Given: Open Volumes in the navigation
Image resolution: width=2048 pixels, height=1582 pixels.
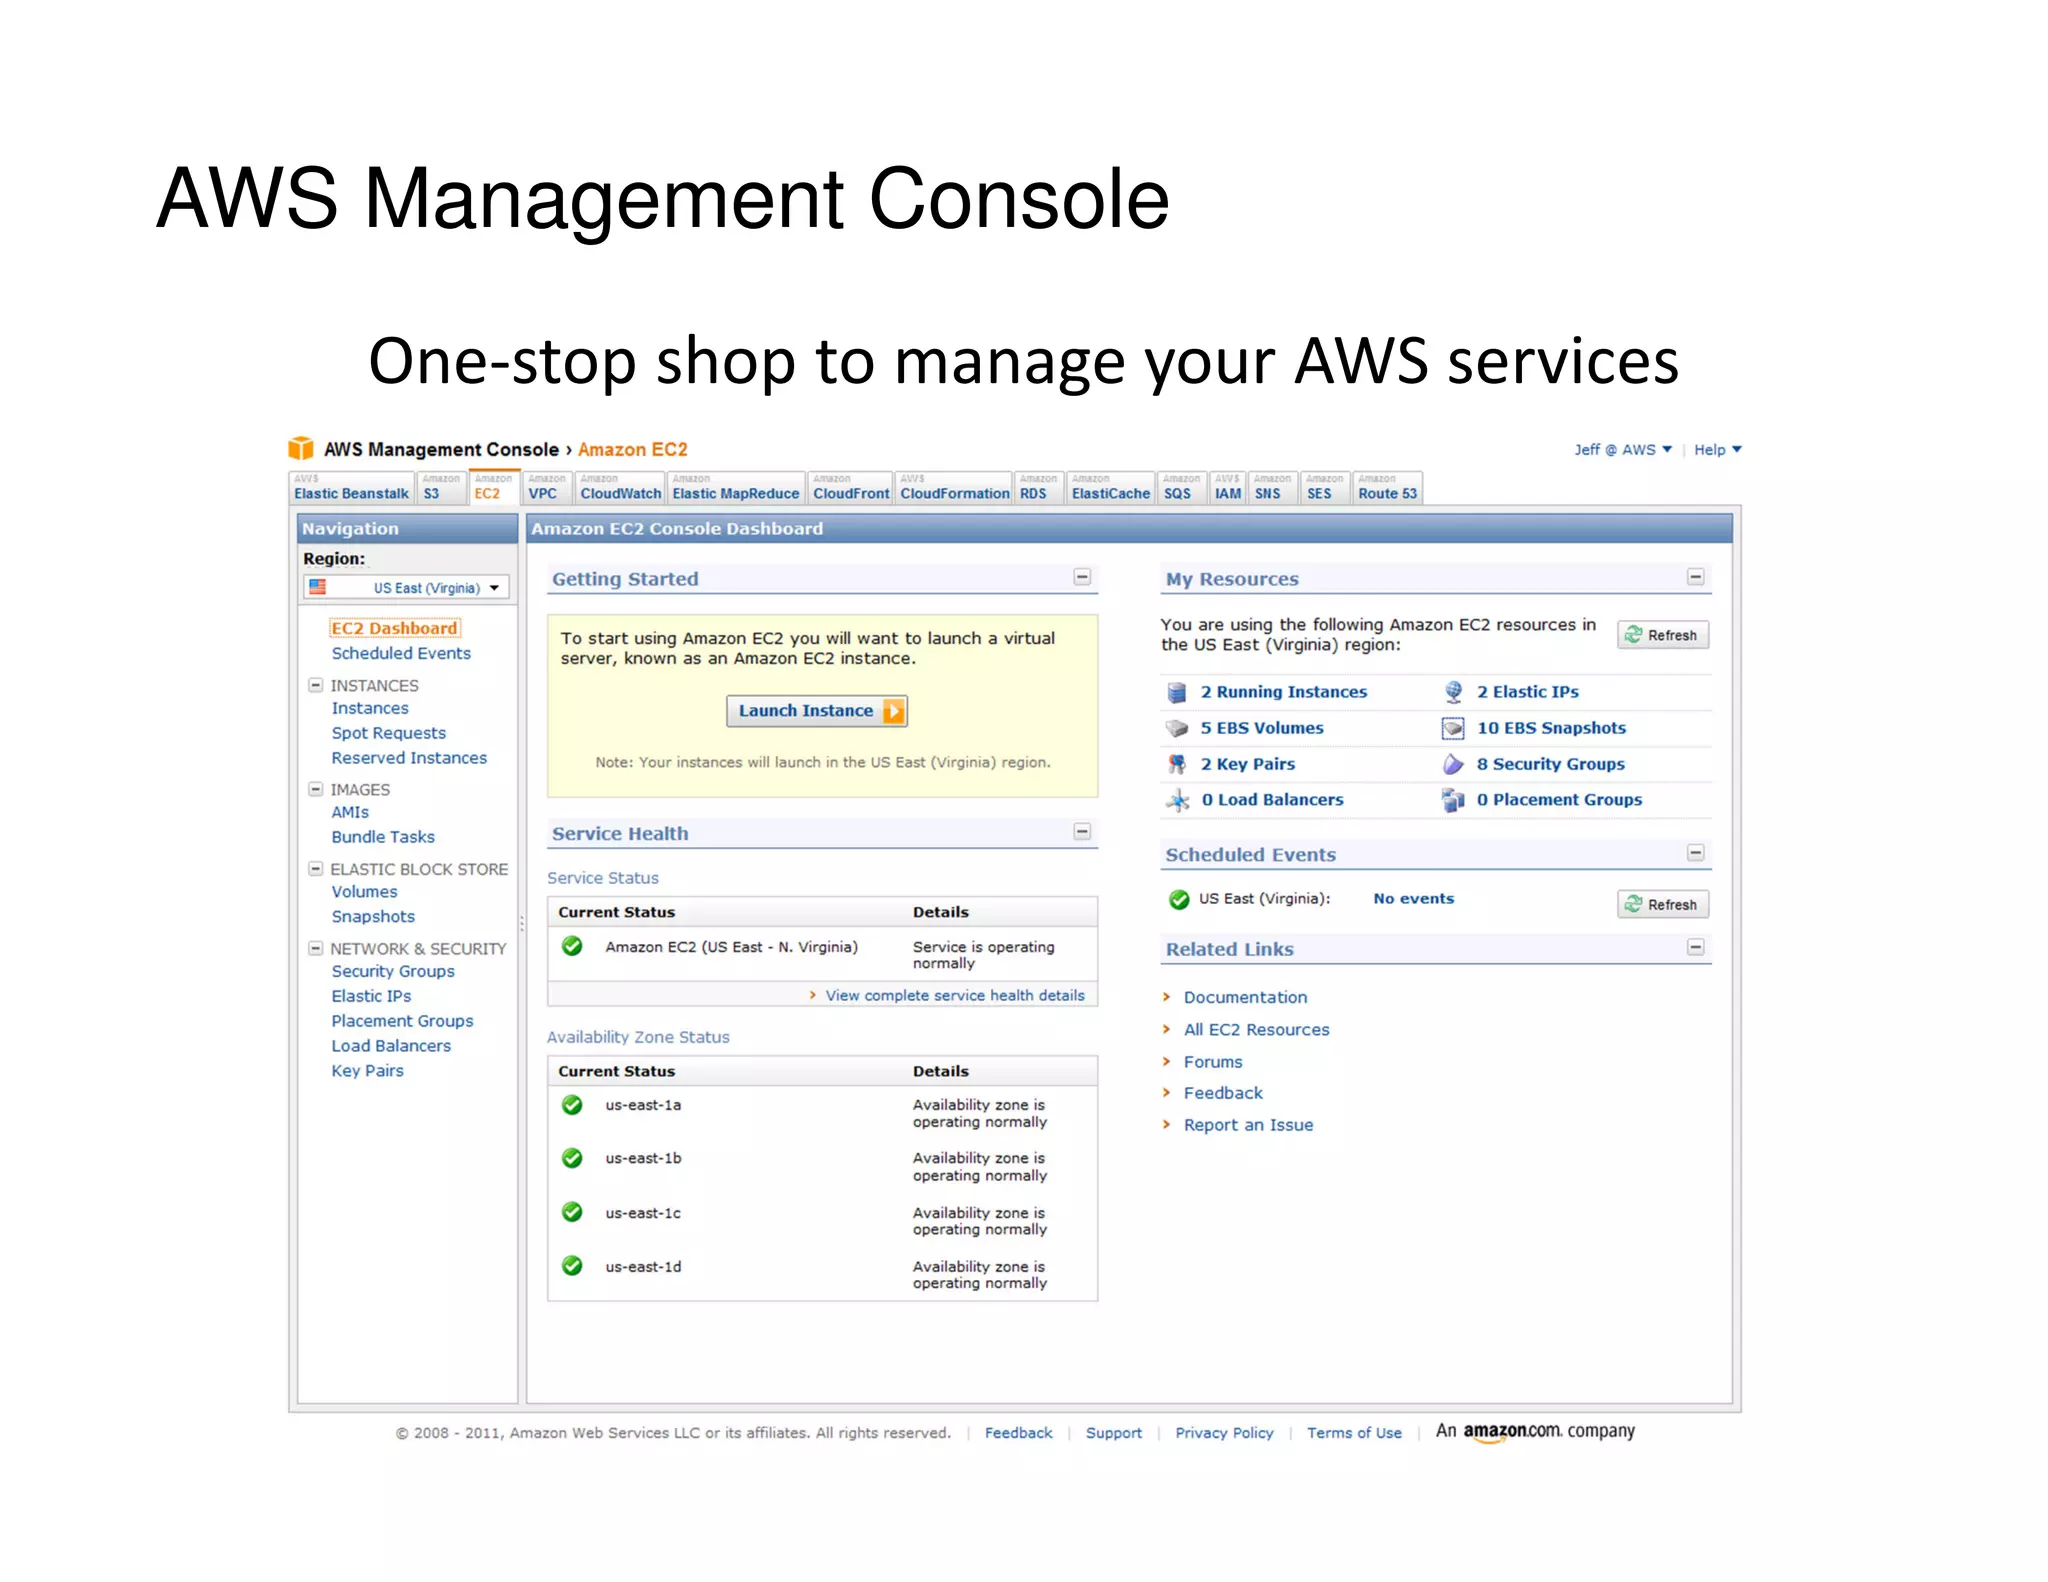Looking at the screenshot, I should 364,892.
